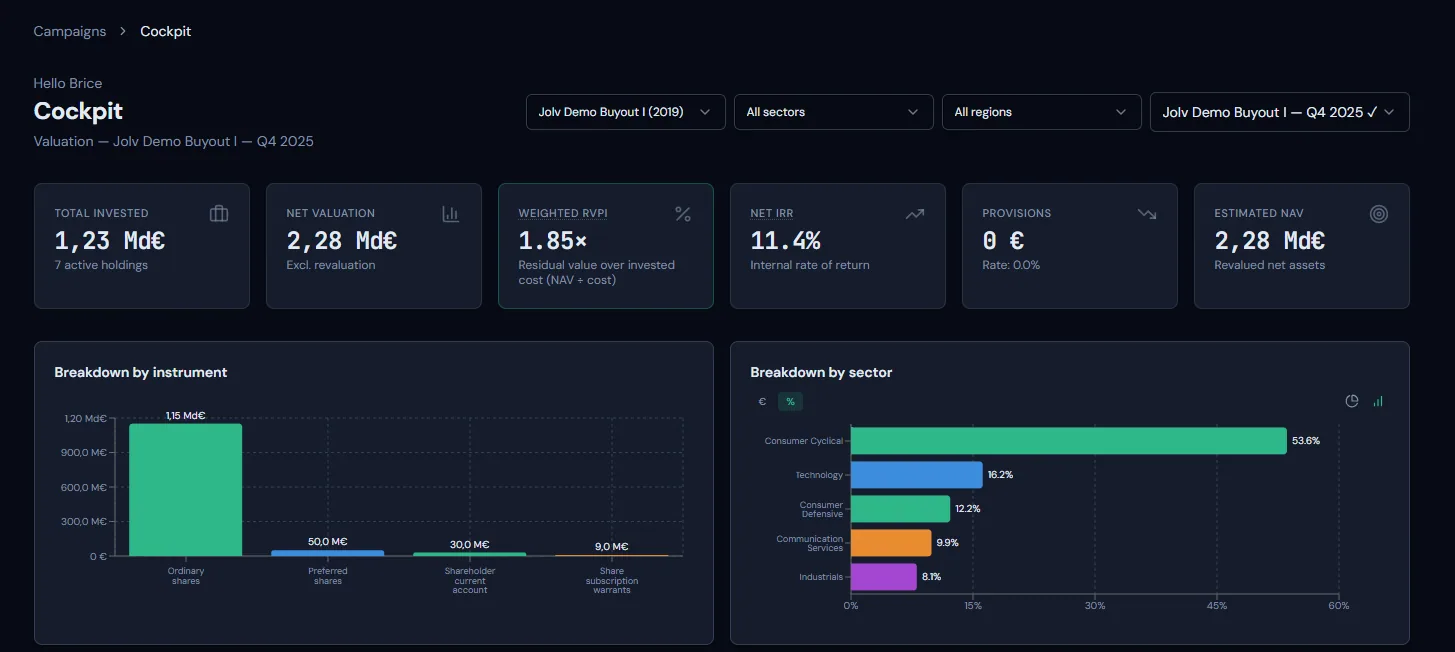Image resolution: width=1455 pixels, height=652 pixels.
Task: Click the 'Breakdown by instrument' heading
Action: tap(141, 372)
